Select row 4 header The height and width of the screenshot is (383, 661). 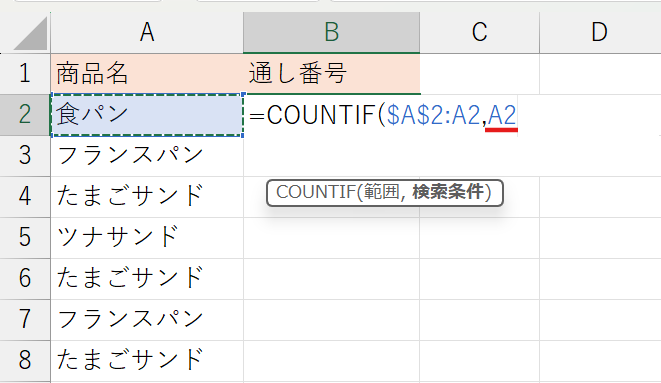coord(25,196)
